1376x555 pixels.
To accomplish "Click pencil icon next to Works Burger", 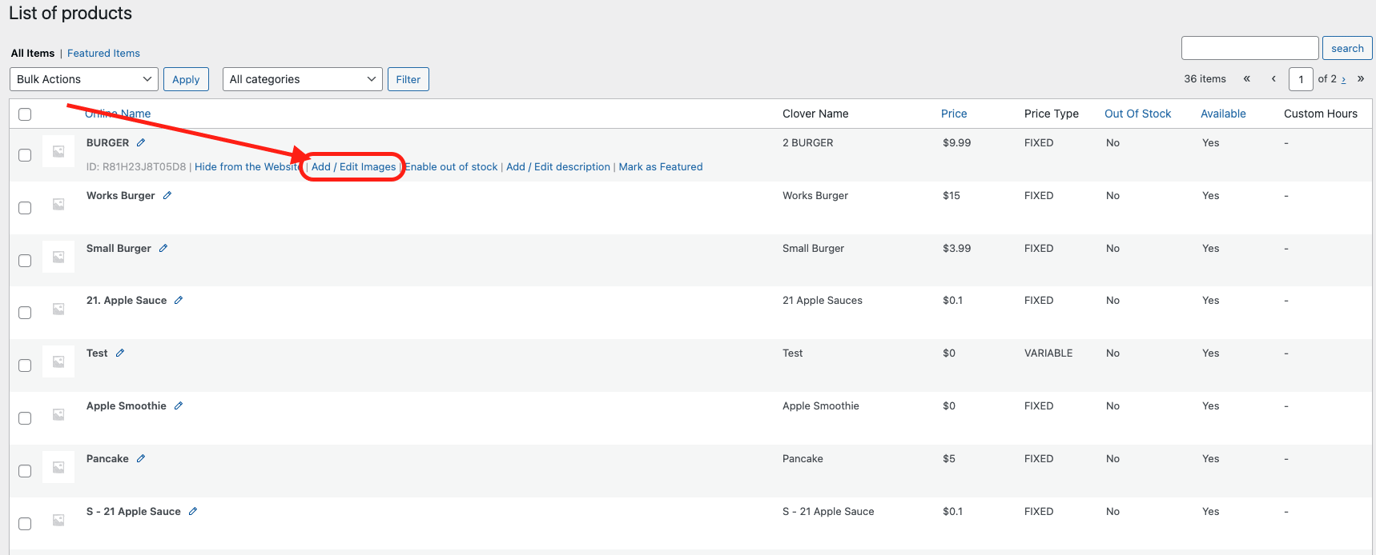I will click(x=167, y=196).
